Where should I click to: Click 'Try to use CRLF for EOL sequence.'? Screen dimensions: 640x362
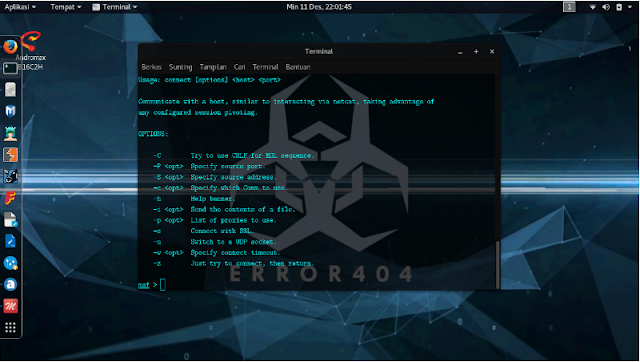click(252, 155)
